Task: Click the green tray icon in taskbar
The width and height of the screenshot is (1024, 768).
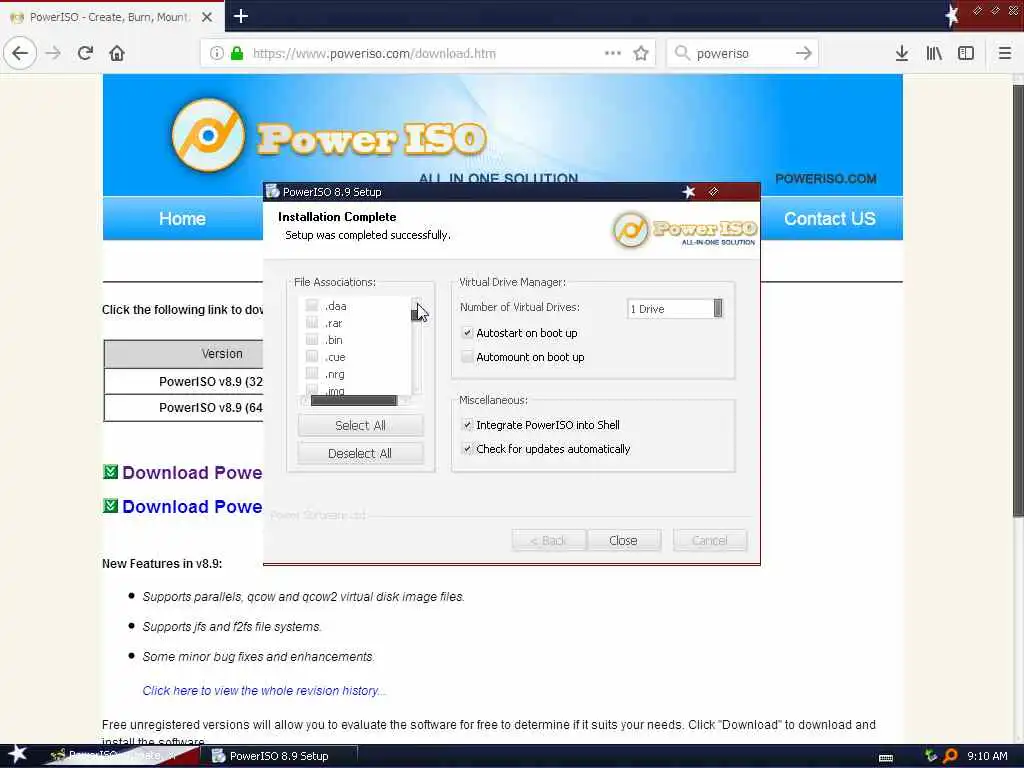Action: pyautogui.click(x=931, y=756)
